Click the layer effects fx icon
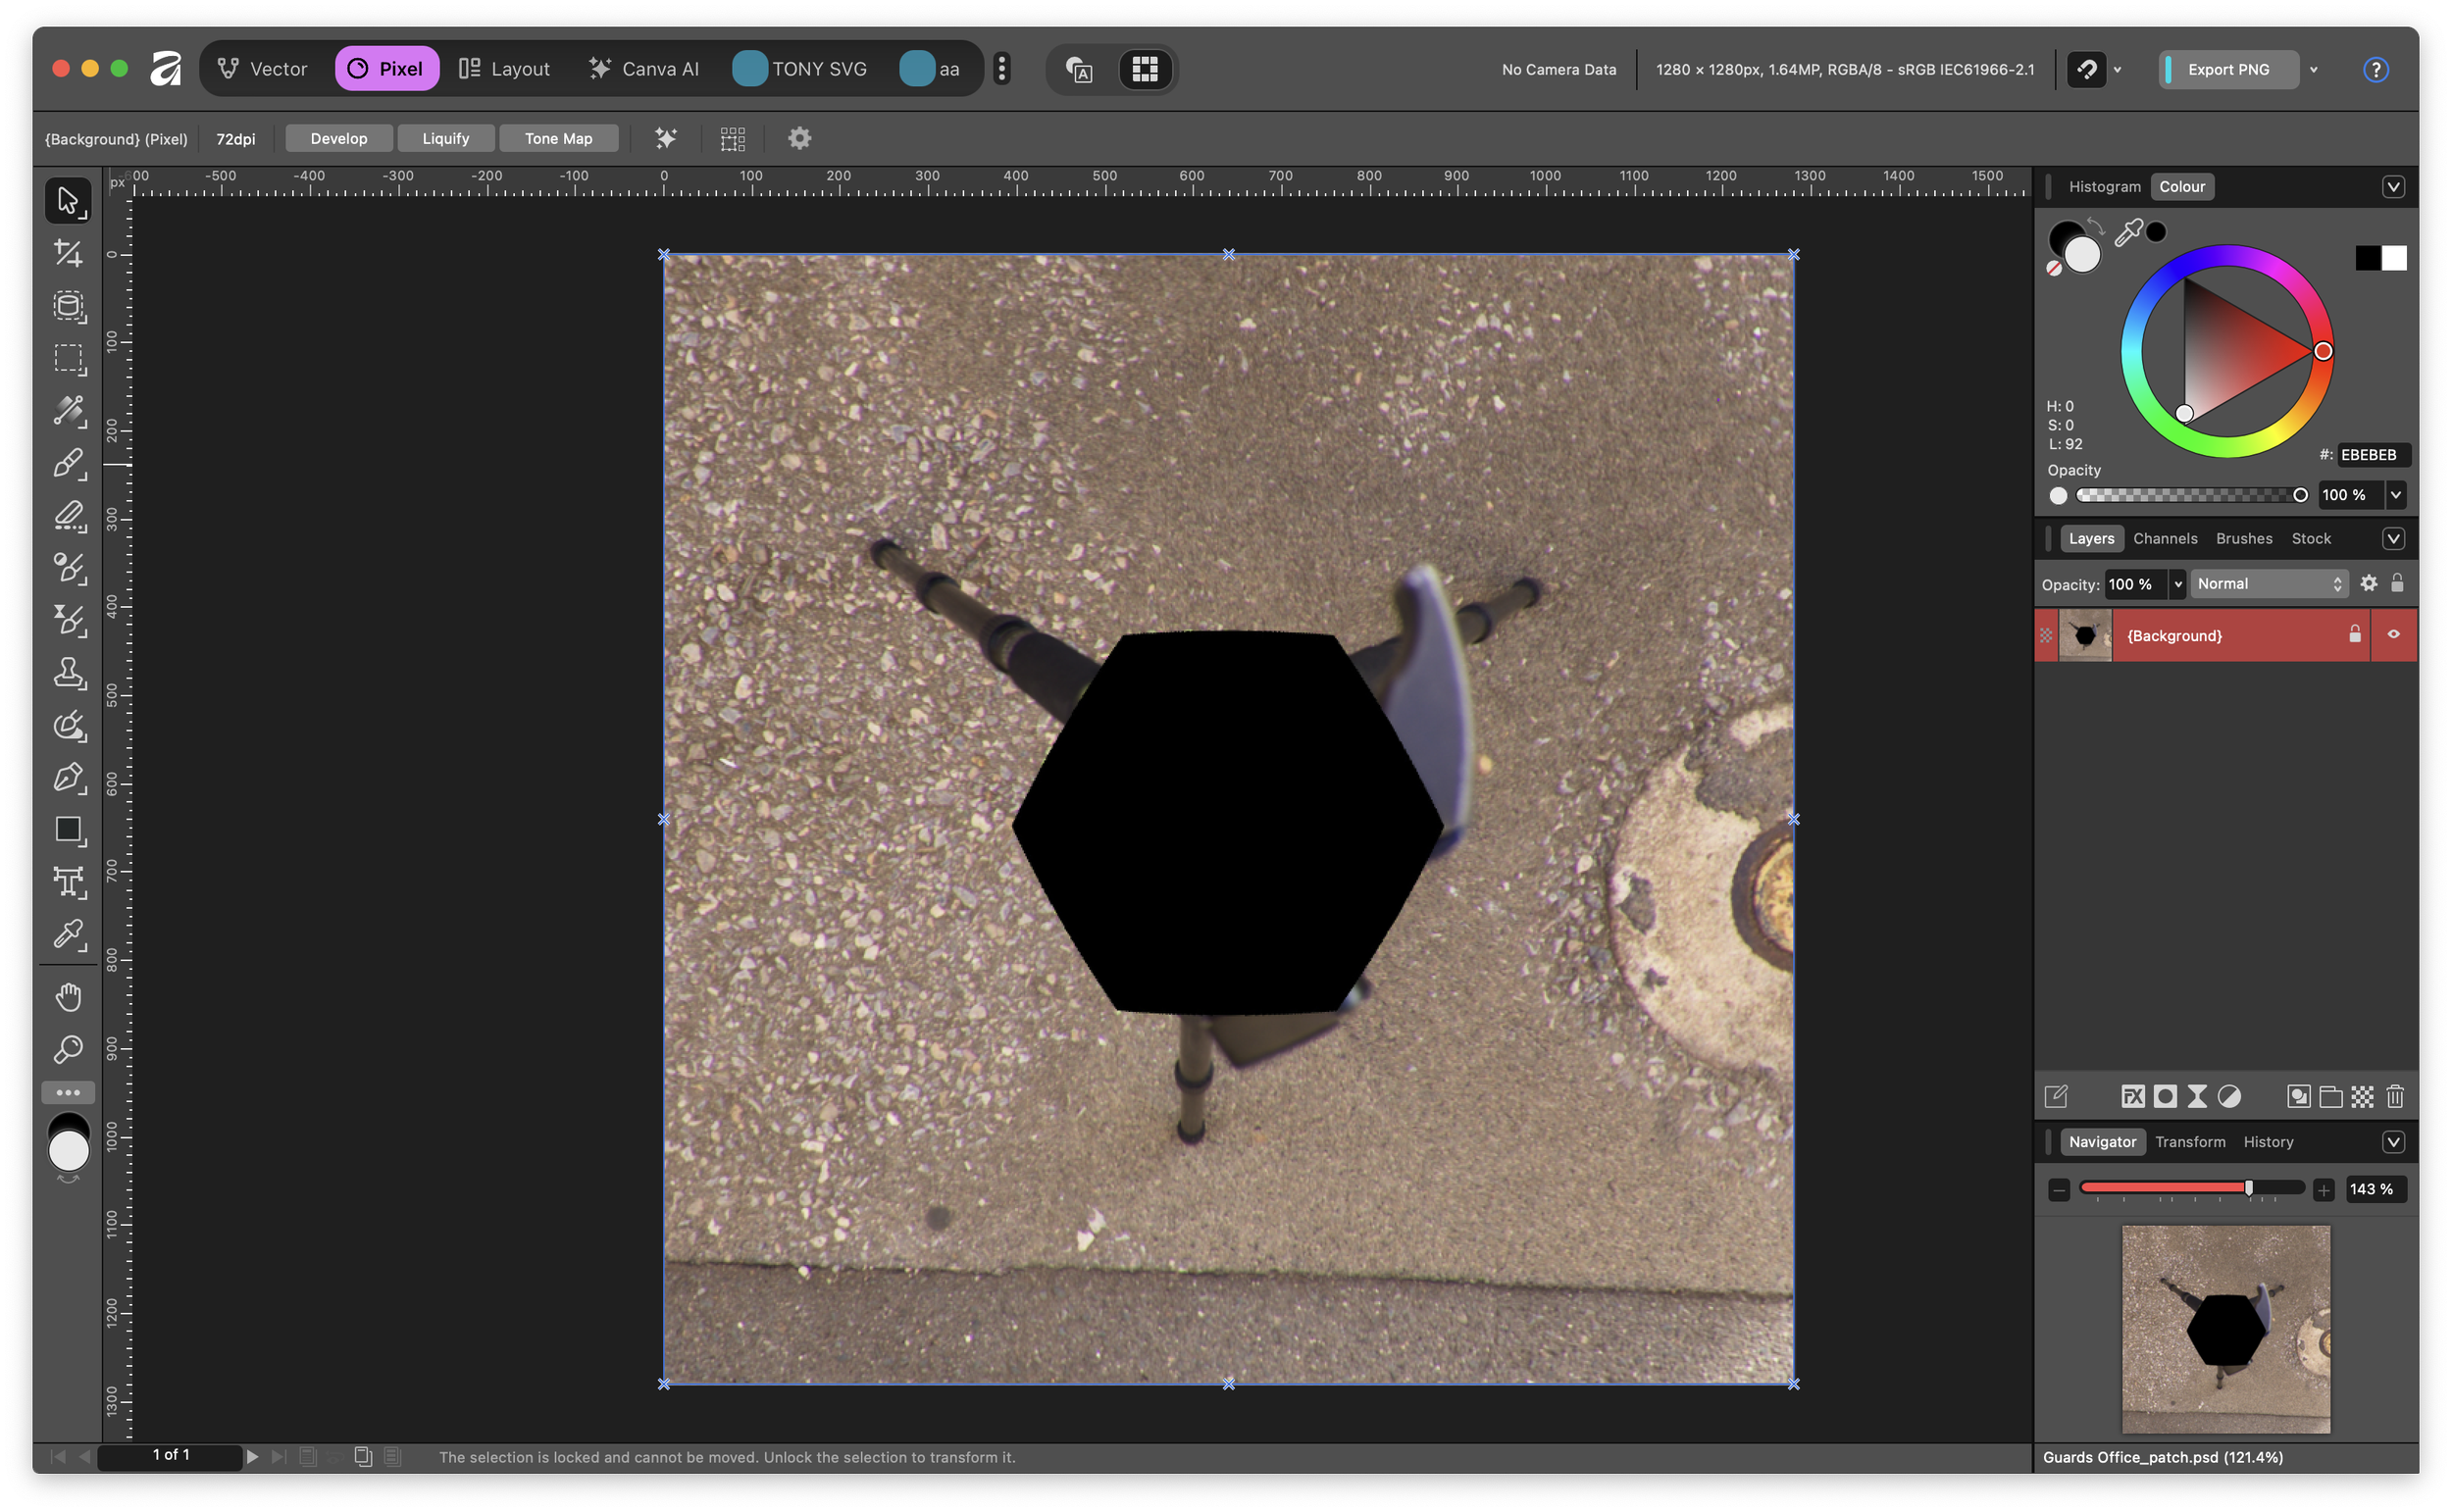Viewport: 2452px width, 1512px height. click(2132, 1096)
